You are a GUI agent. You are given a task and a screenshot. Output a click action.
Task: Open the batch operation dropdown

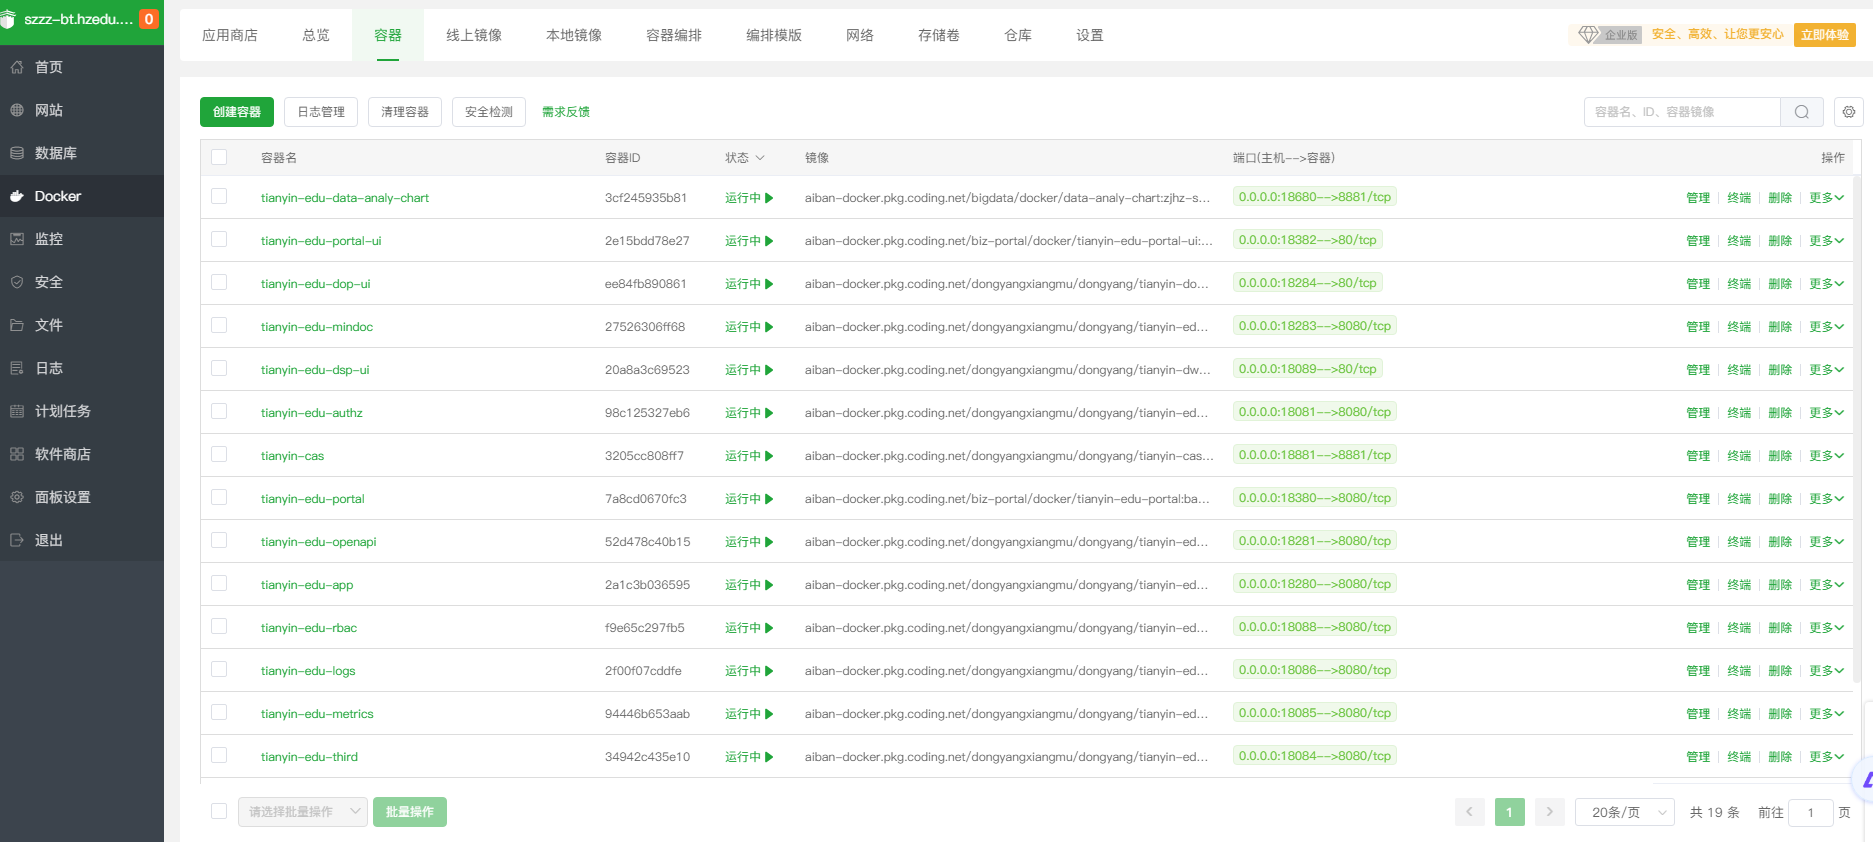click(303, 812)
